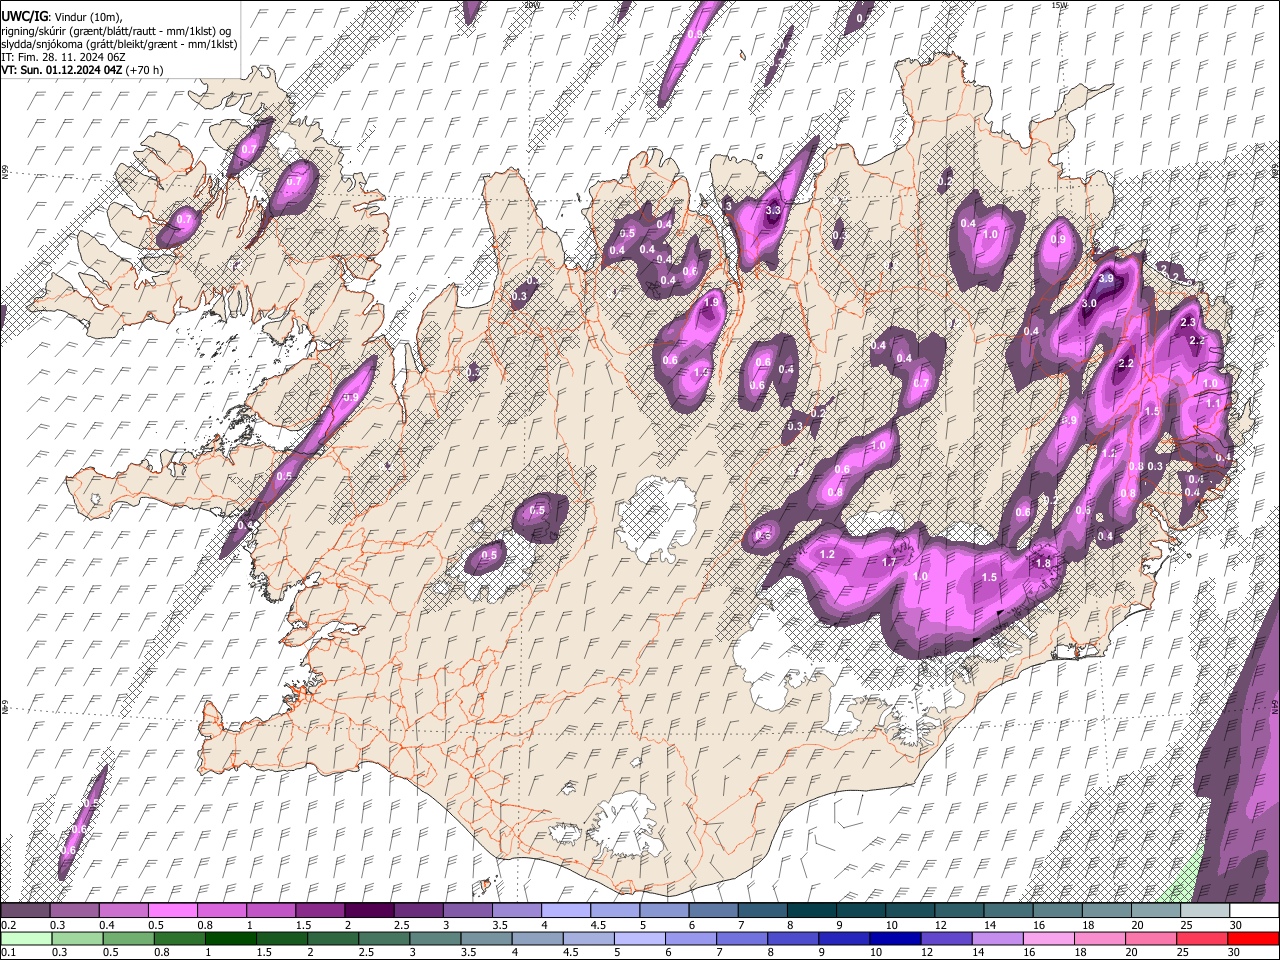The image size is (1280, 960).
Task: Click the 15W longitude label
Action: [x=1059, y=5]
